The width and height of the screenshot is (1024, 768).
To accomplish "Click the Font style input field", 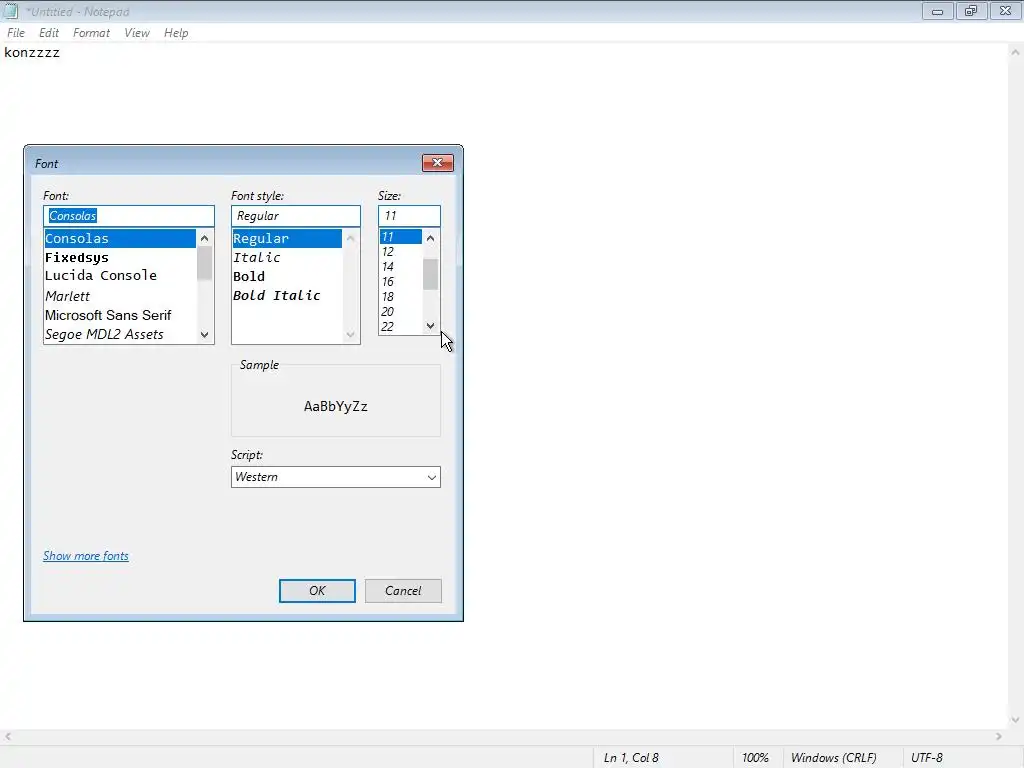I will [x=295, y=216].
